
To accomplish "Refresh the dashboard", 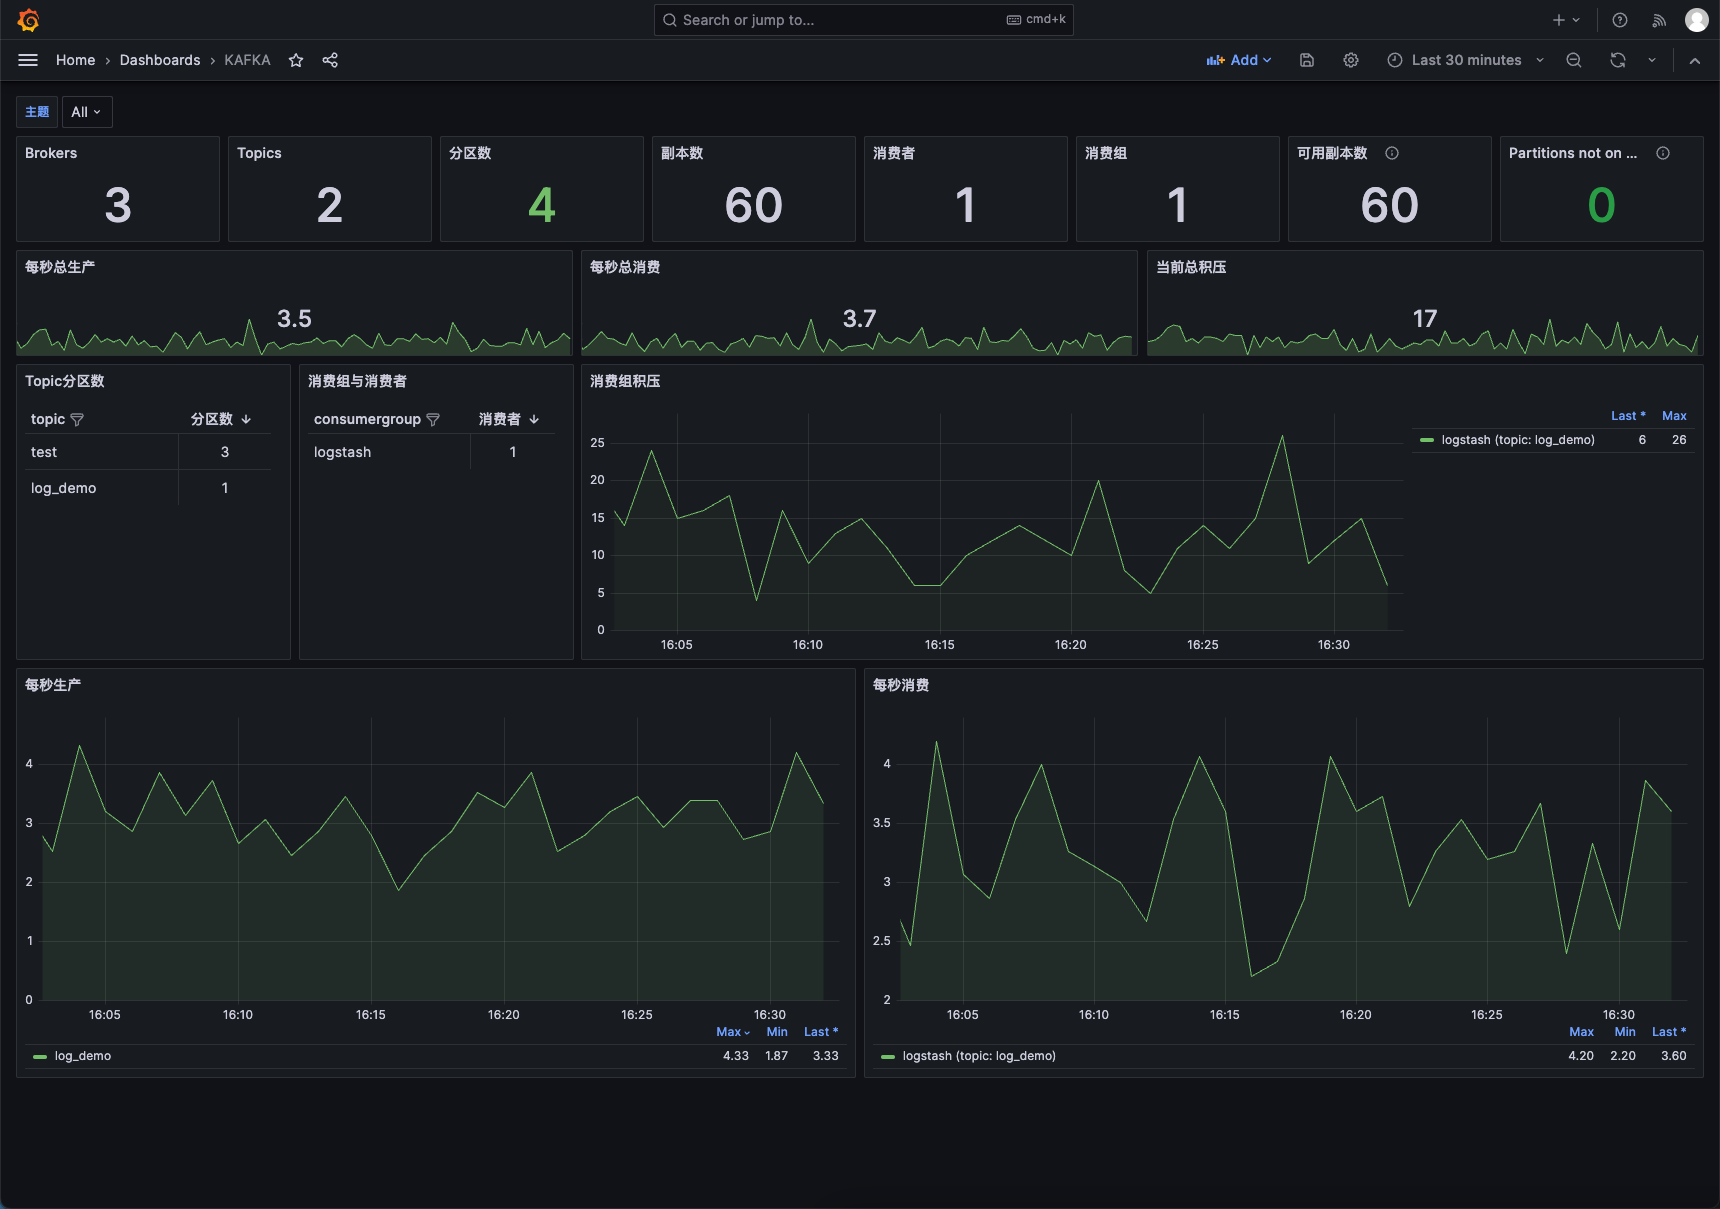I will pos(1618,60).
